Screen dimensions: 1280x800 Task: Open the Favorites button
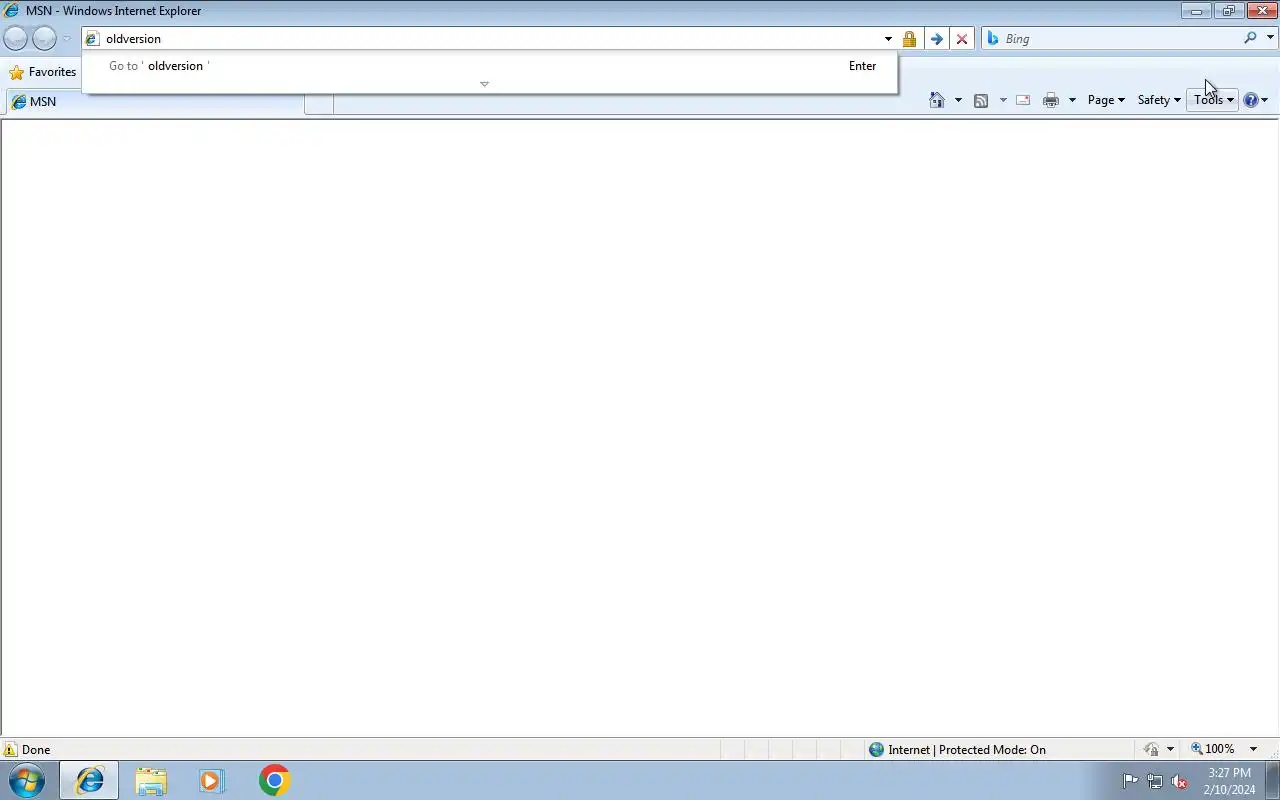coord(43,72)
